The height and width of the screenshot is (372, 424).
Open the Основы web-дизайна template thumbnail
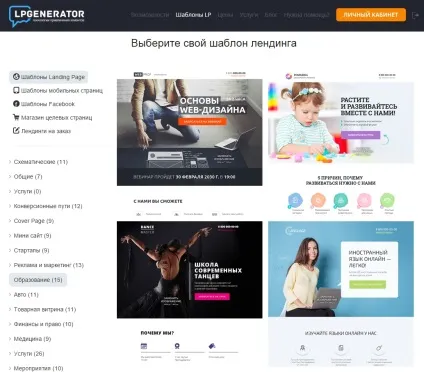click(x=189, y=144)
